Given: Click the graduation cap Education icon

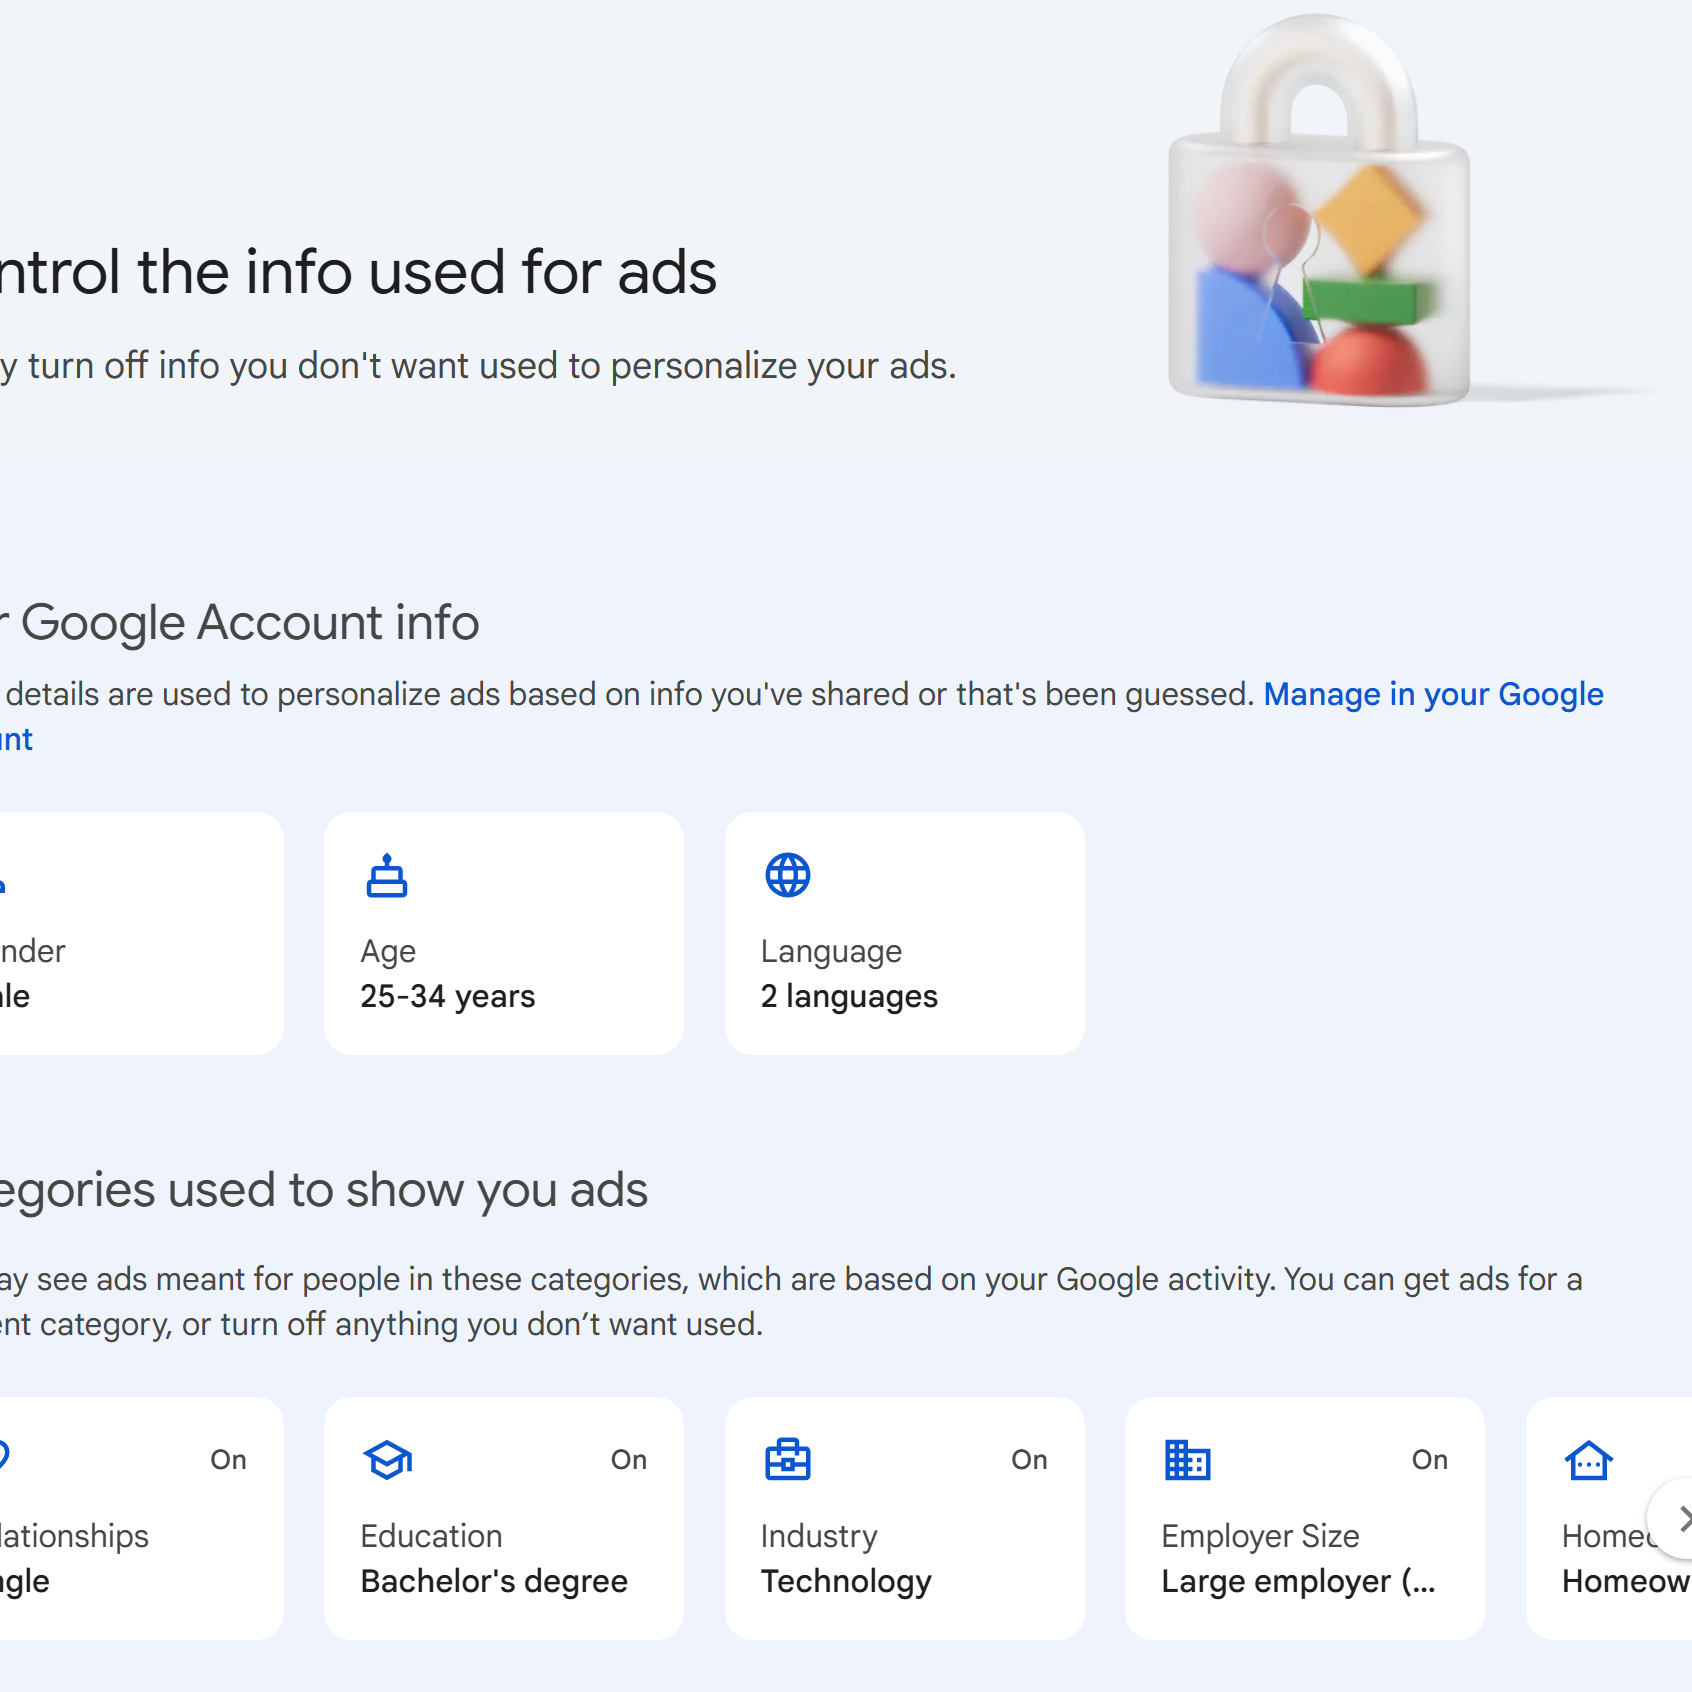Looking at the screenshot, I should [388, 1460].
